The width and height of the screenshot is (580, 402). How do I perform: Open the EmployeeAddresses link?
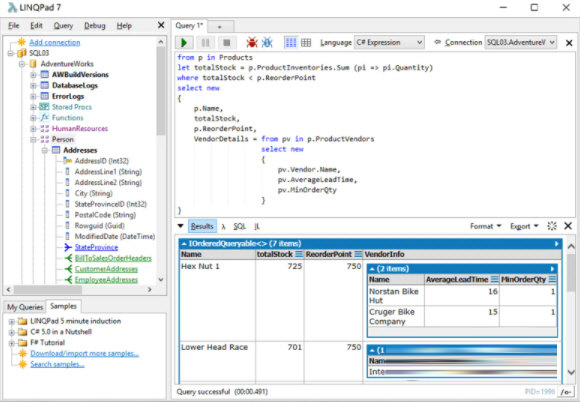[106, 280]
